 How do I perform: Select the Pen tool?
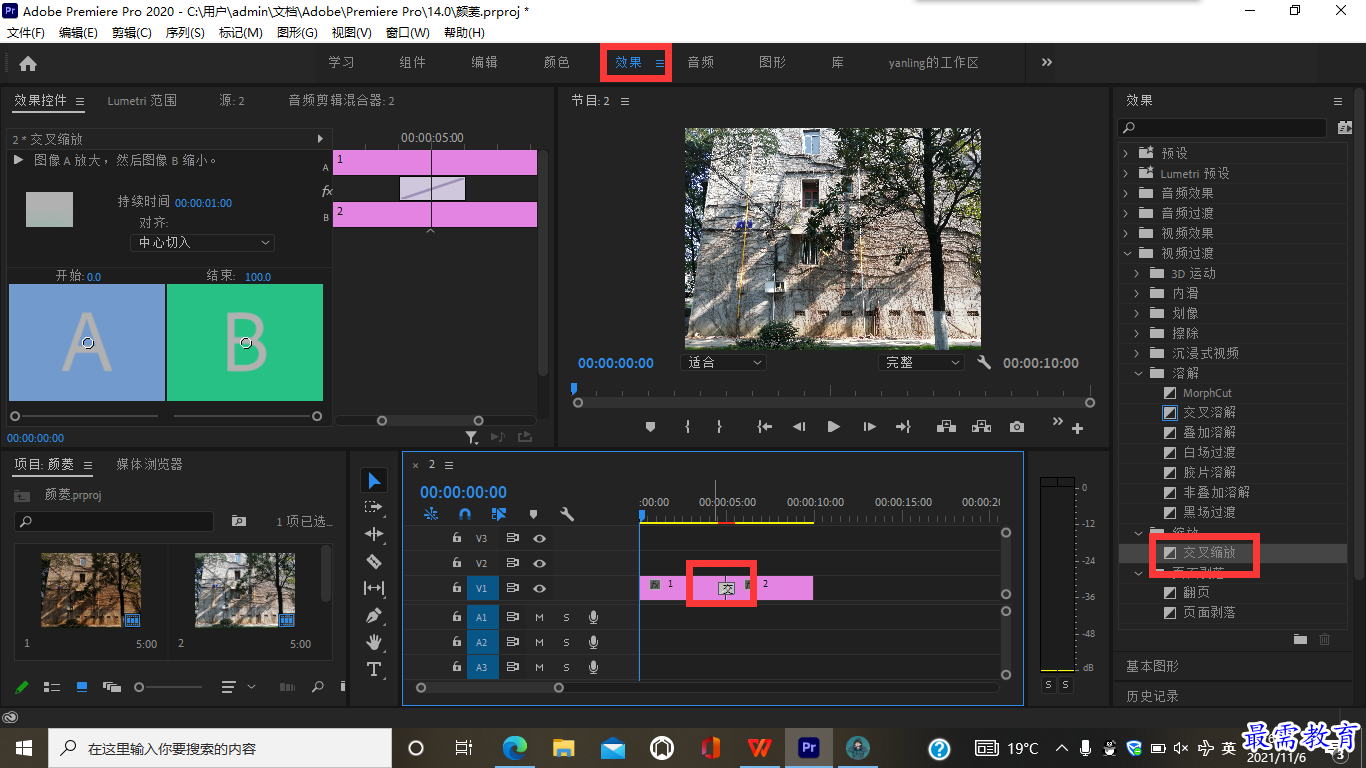pos(374,615)
